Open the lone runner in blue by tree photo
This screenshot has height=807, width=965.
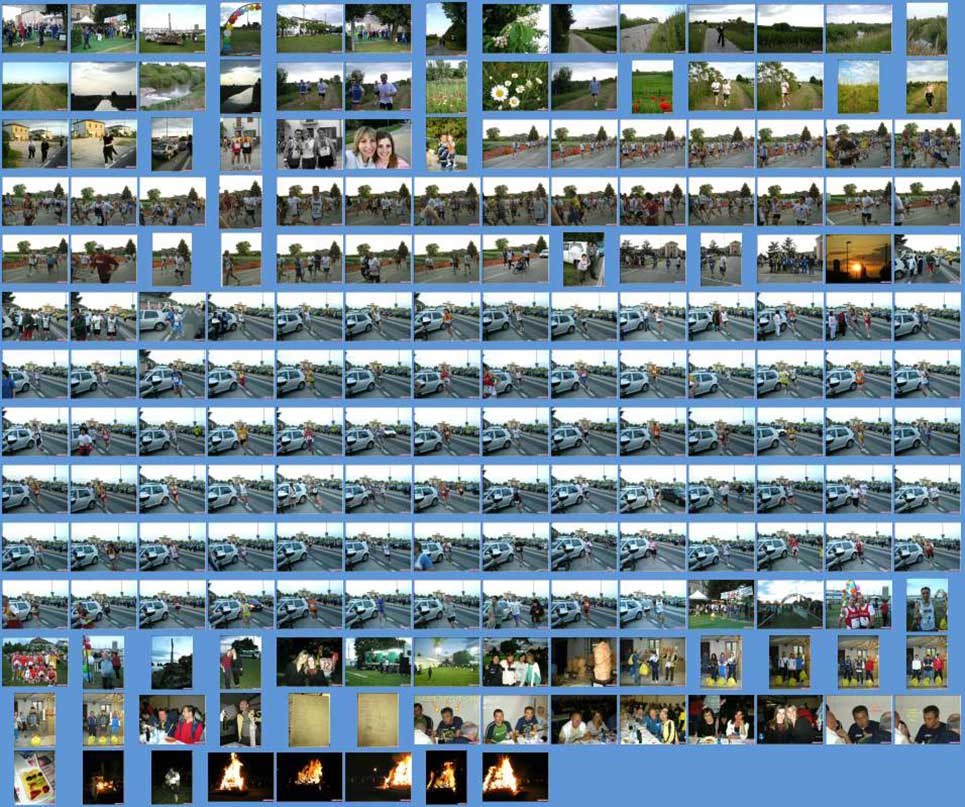583,86
